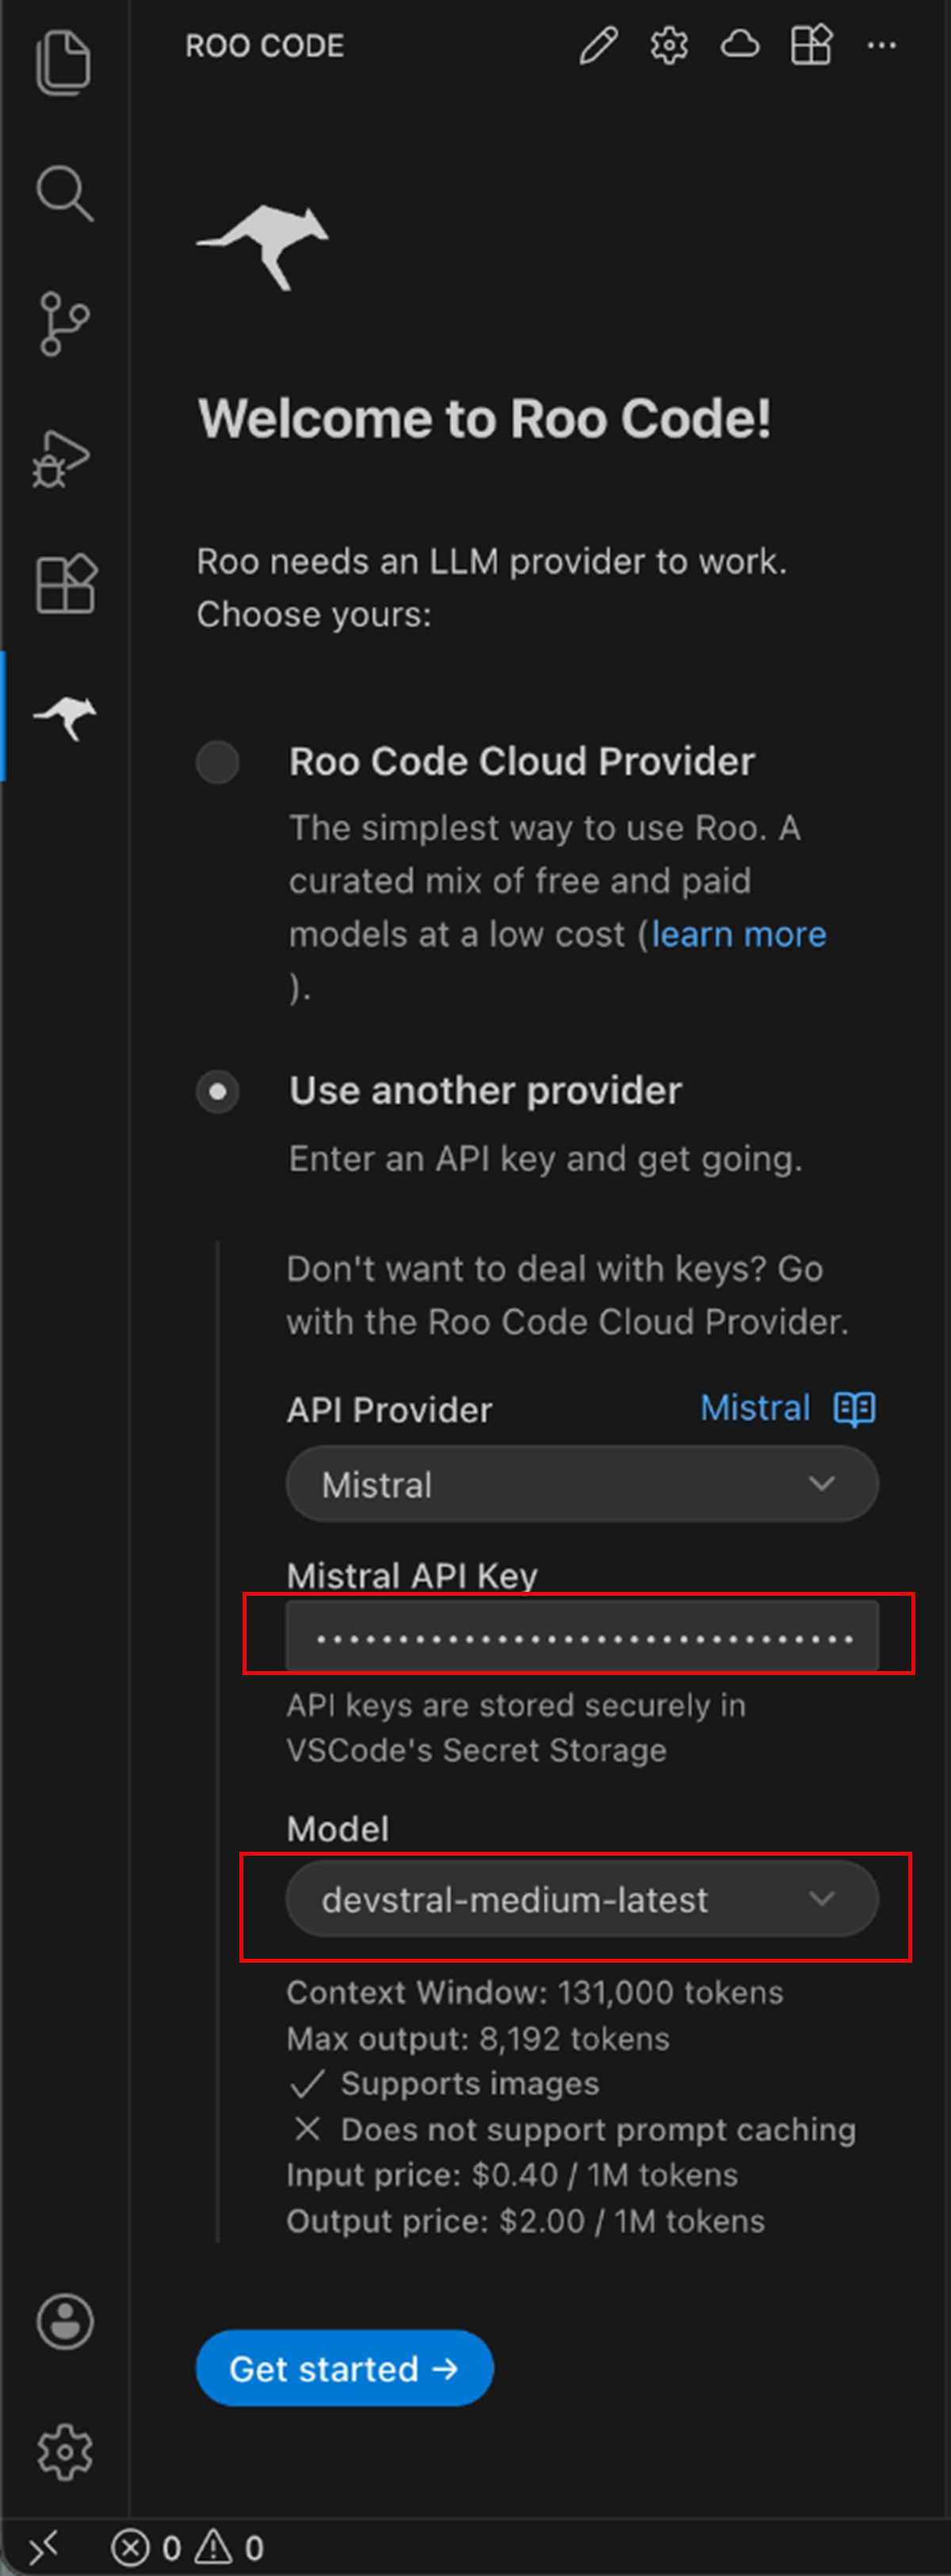Follow the learn more link
Image resolution: width=951 pixels, height=2576 pixels.
(738, 934)
